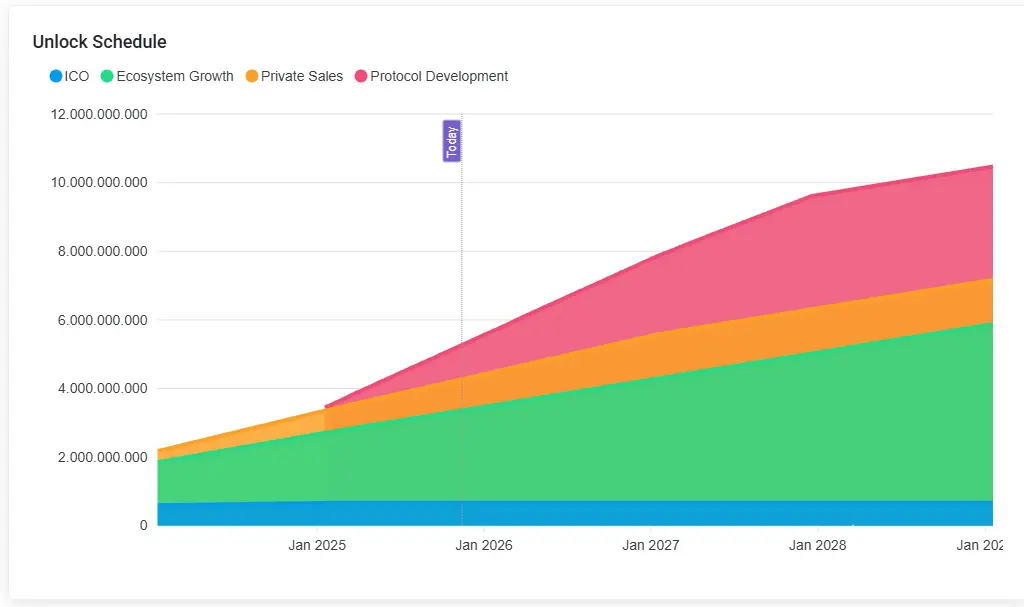Viewport: 1024px width, 607px height.
Task: Click the pink Protocol Development legend dot
Action: pos(360,76)
